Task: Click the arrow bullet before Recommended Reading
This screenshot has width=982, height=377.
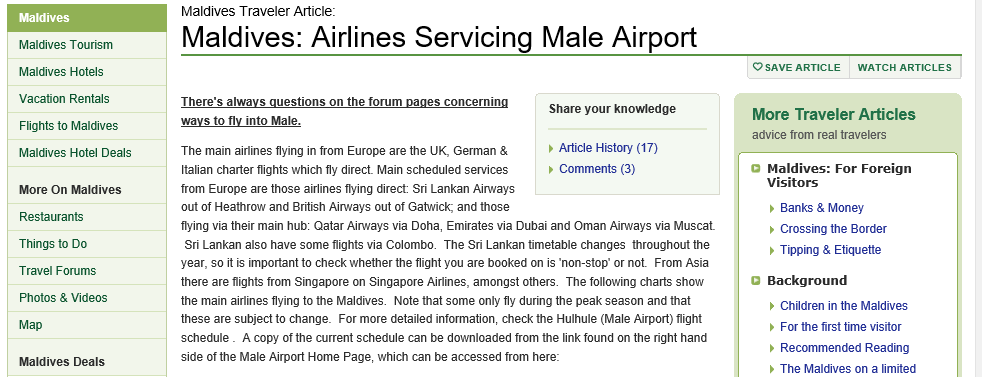Action: tap(772, 348)
